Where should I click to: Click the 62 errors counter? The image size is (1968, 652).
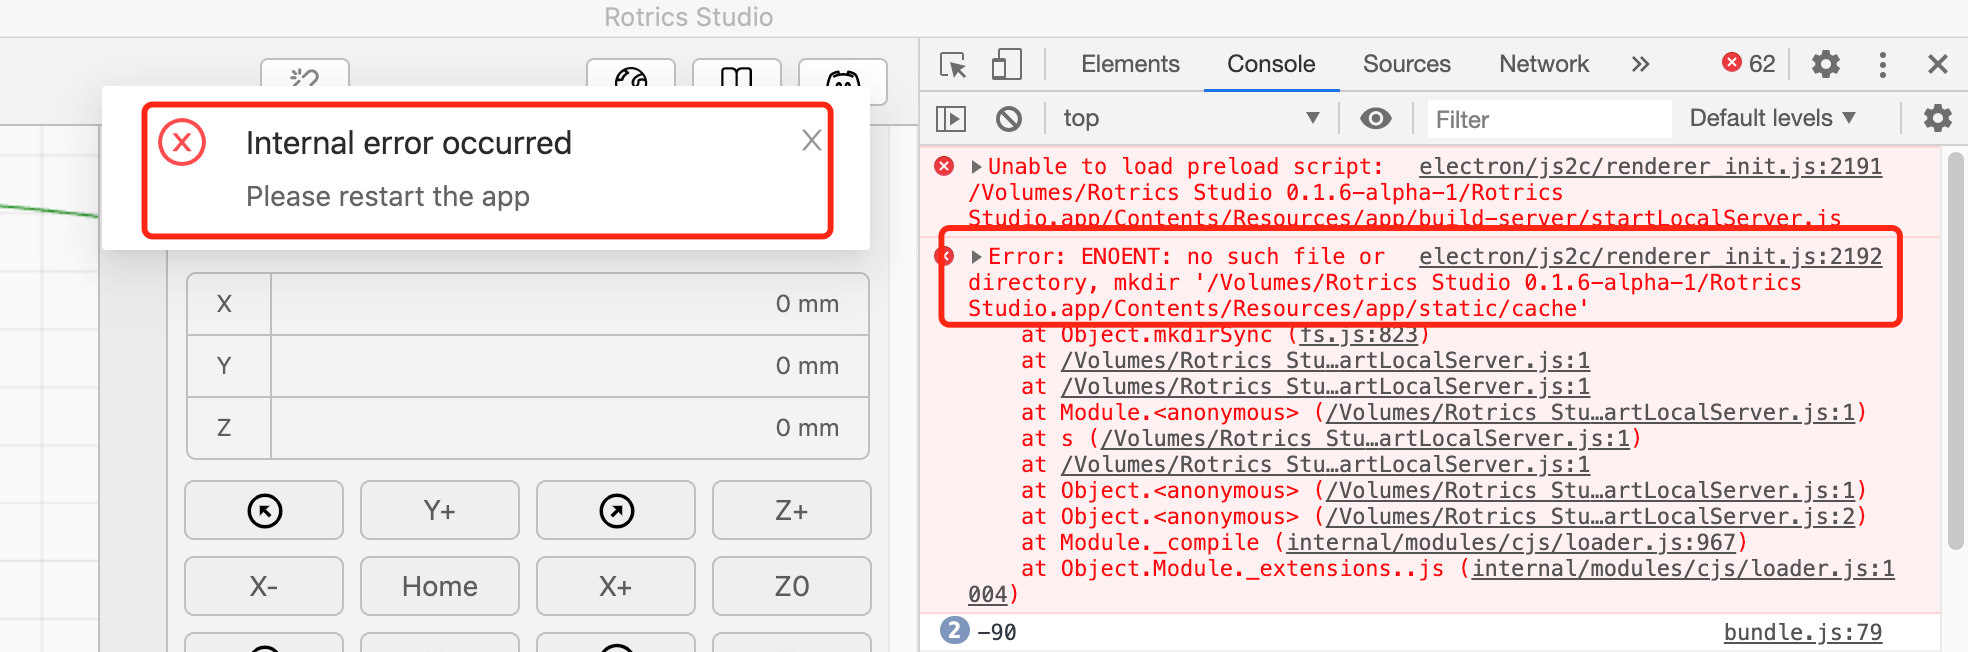pyautogui.click(x=1748, y=64)
